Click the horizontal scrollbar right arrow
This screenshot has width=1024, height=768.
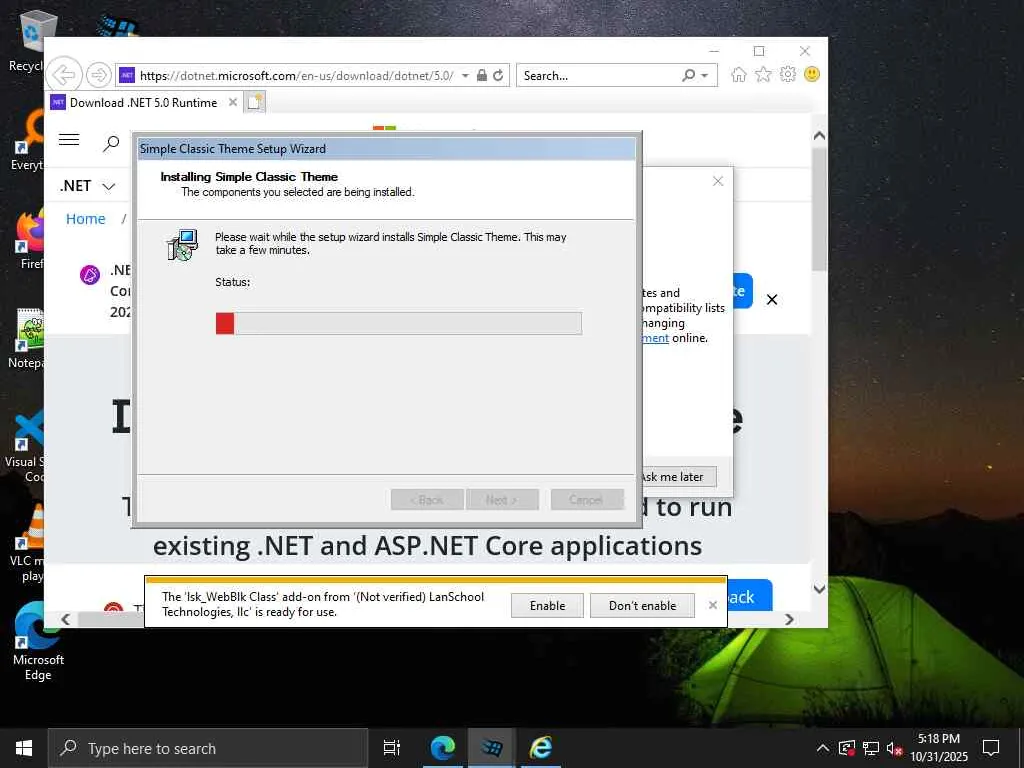(789, 619)
